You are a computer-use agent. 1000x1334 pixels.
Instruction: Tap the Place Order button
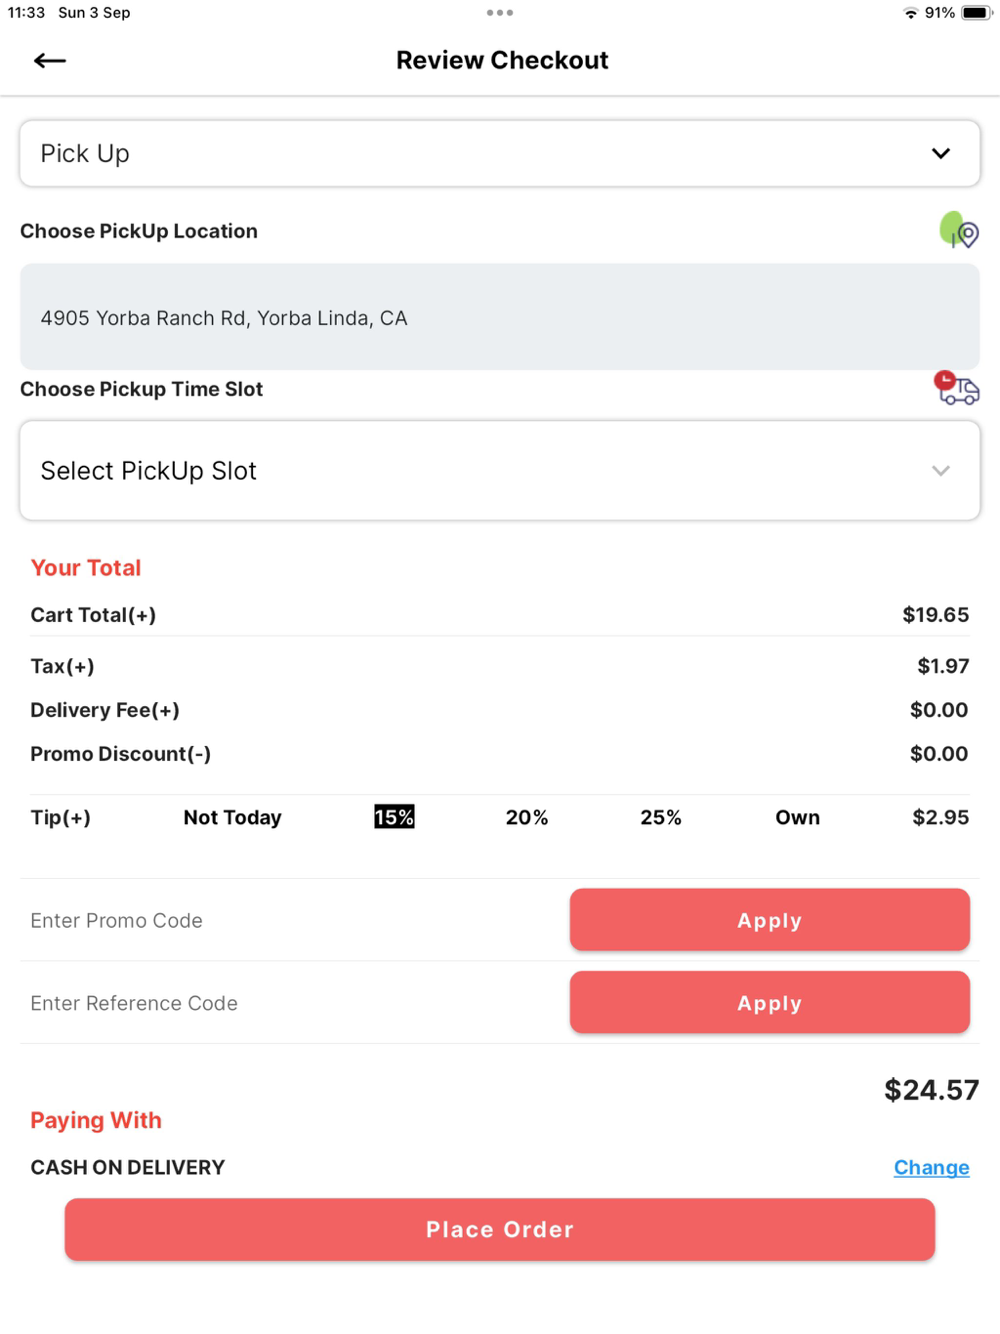(x=500, y=1230)
